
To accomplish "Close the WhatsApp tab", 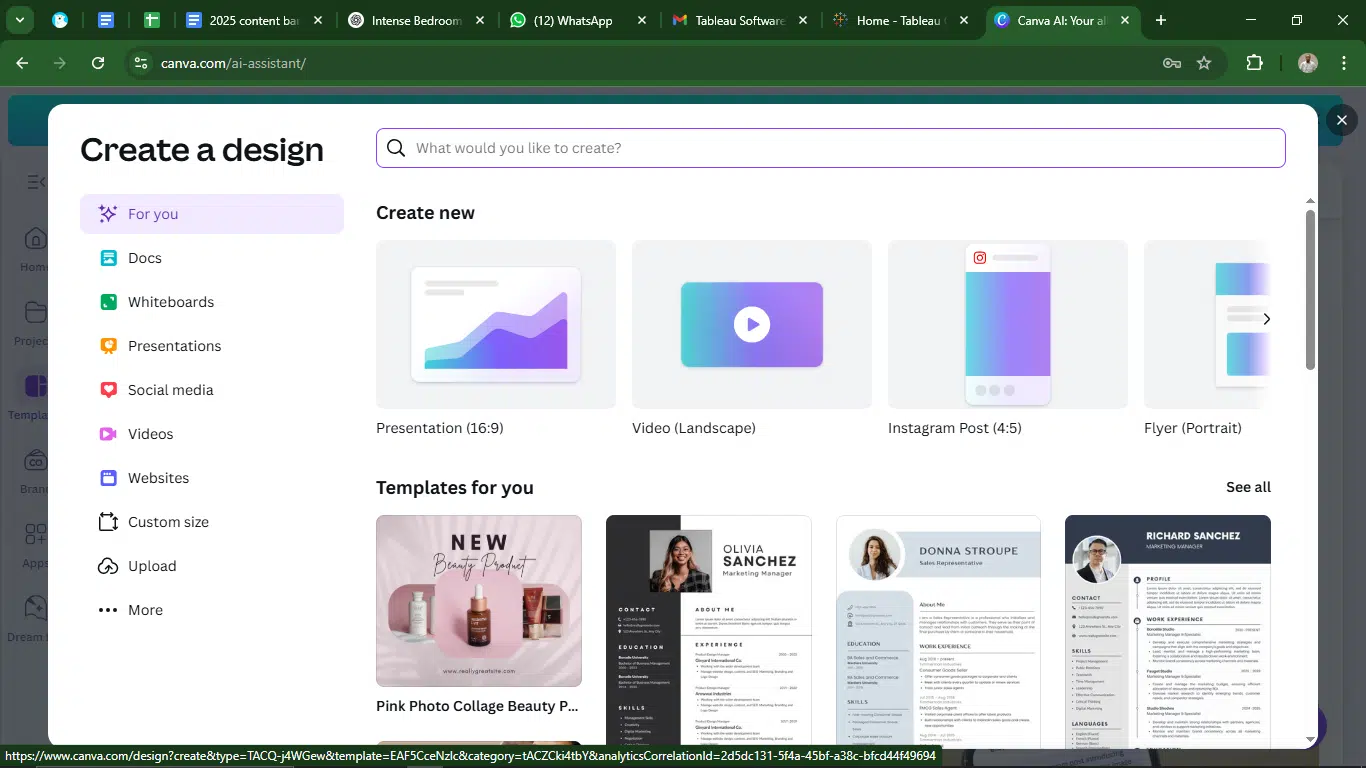I will (641, 20).
